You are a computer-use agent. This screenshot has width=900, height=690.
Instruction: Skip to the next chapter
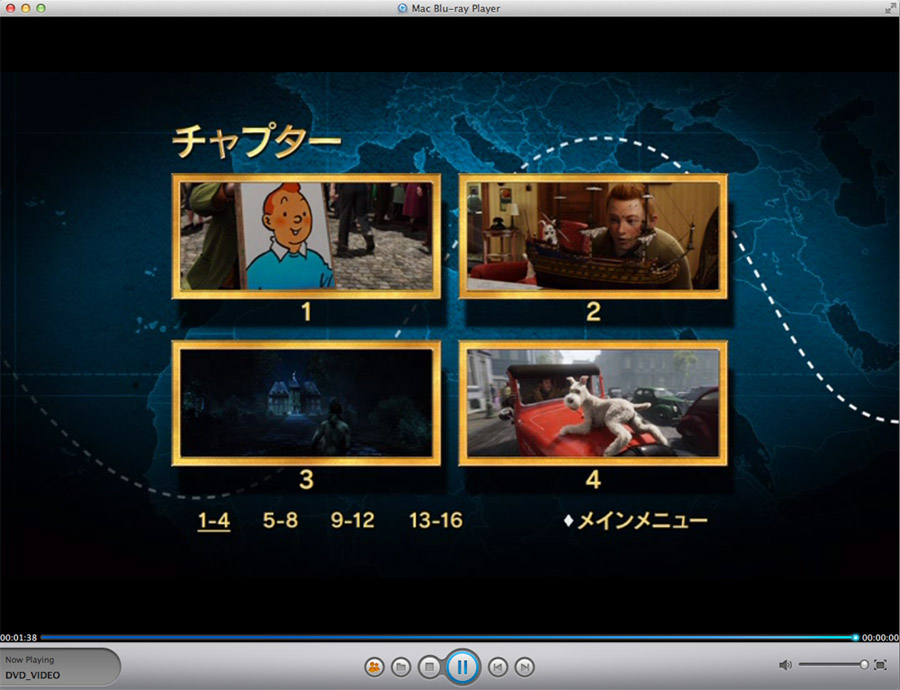tap(524, 666)
